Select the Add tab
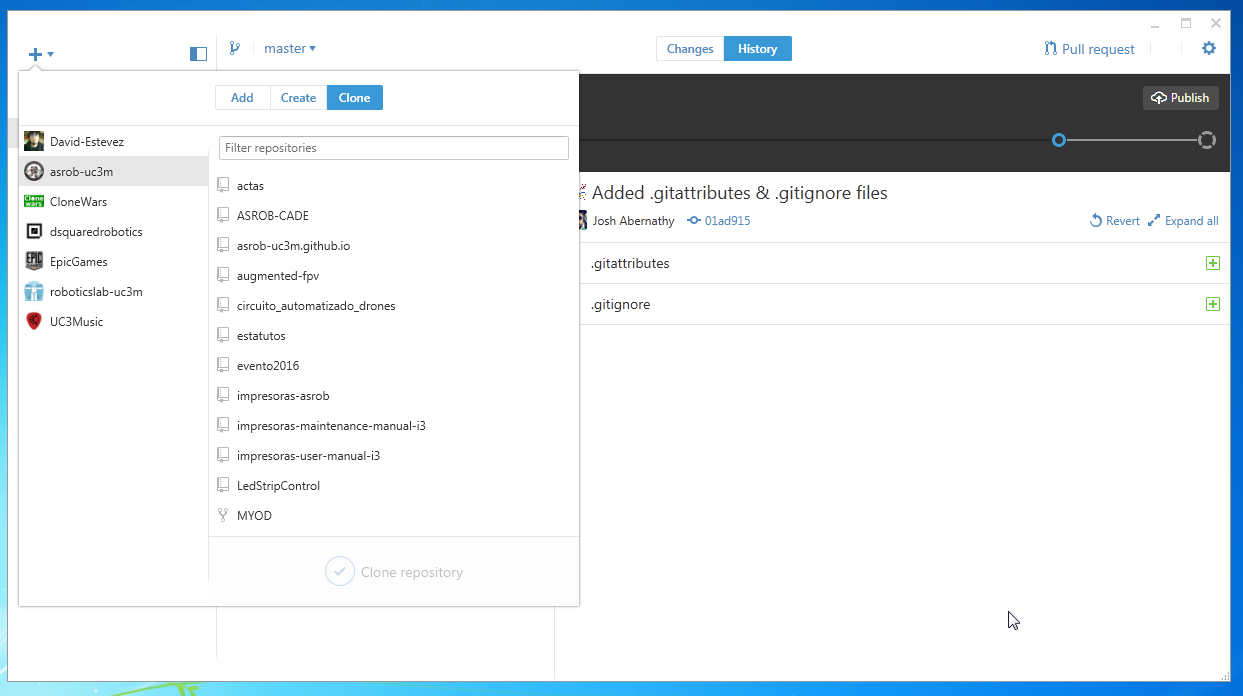 pyautogui.click(x=242, y=97)
